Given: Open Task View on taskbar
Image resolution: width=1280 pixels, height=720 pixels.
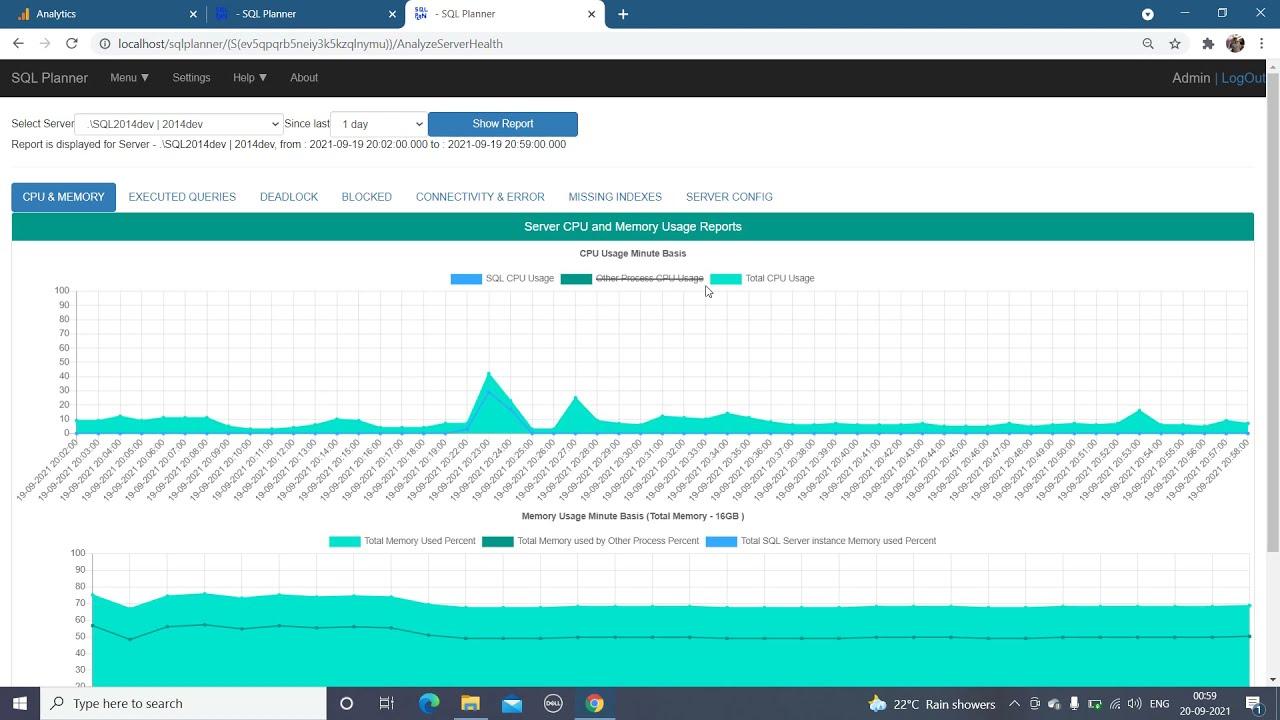Looking at the screenshot, I should pyautogui.click(x=387, y=704).
